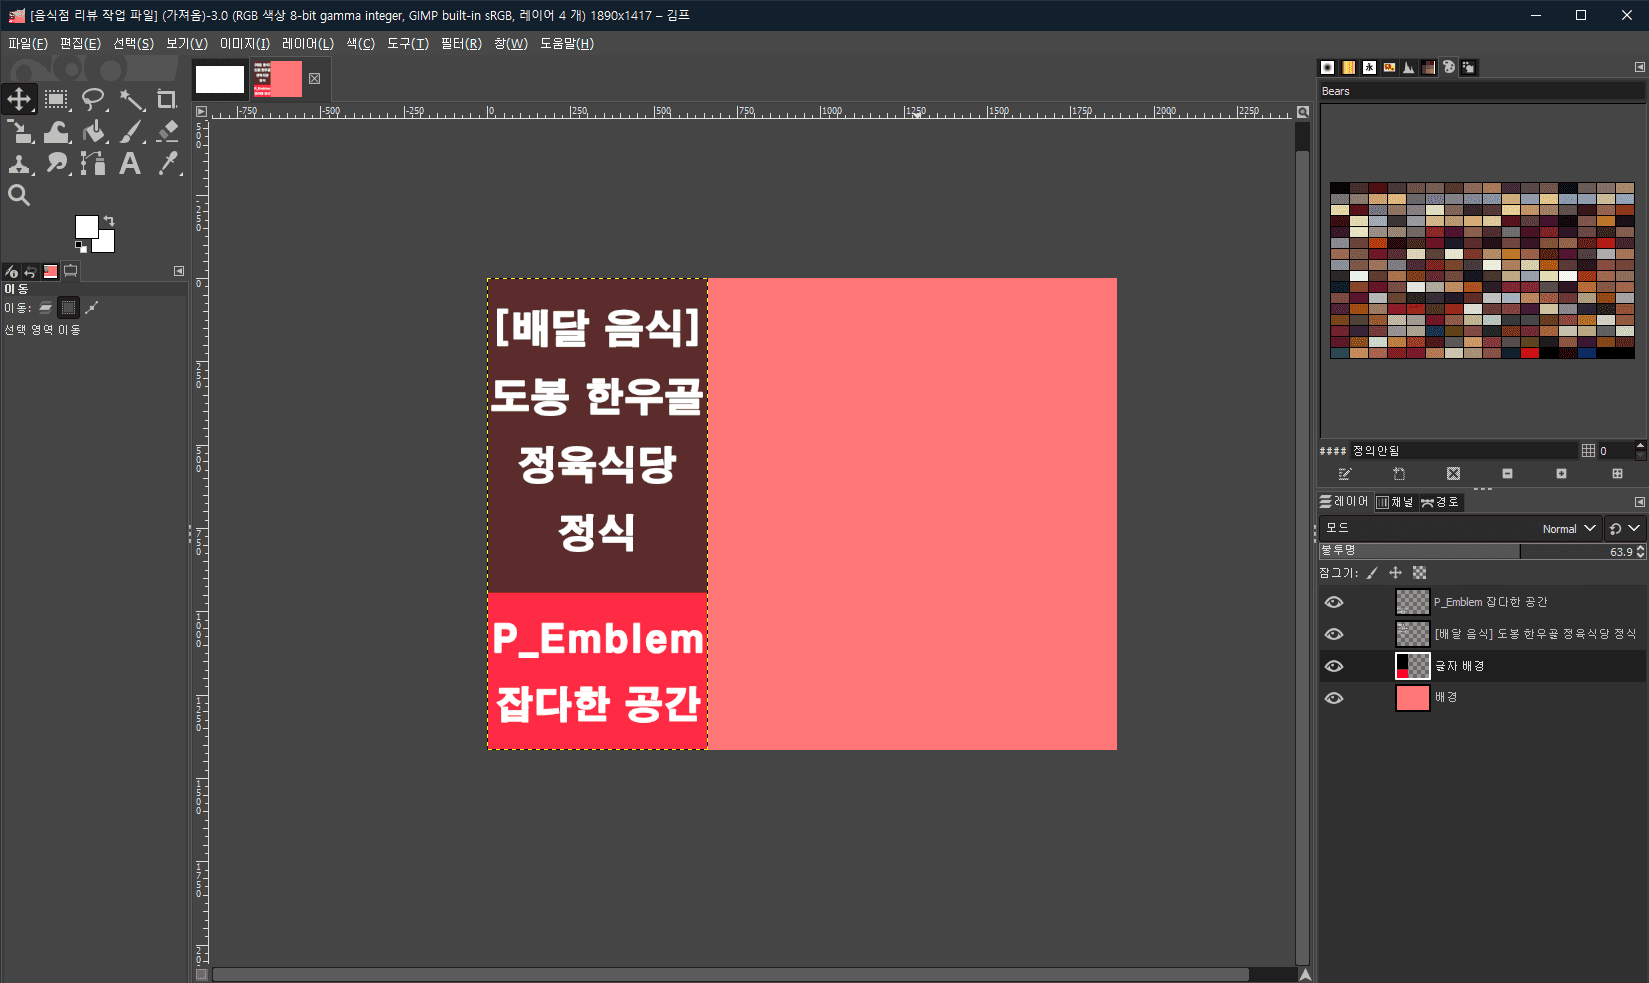Hide the 글자 배경 layer
The image size is (1649, 983).
(x=1334, y=666)
